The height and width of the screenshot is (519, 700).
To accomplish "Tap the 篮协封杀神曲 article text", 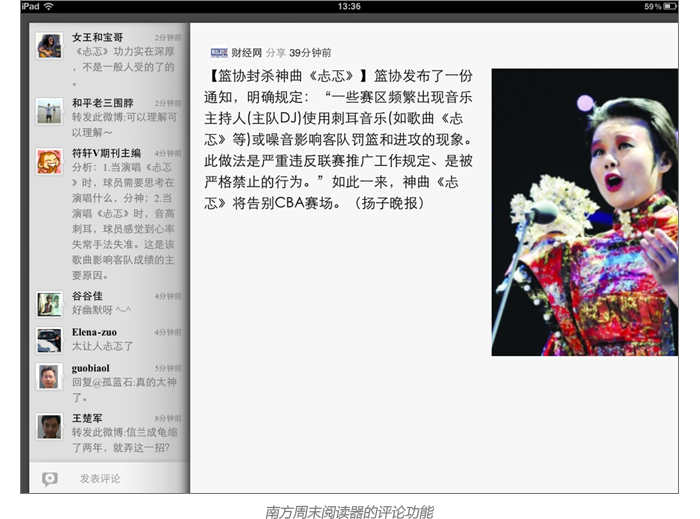I will point(340,140).
